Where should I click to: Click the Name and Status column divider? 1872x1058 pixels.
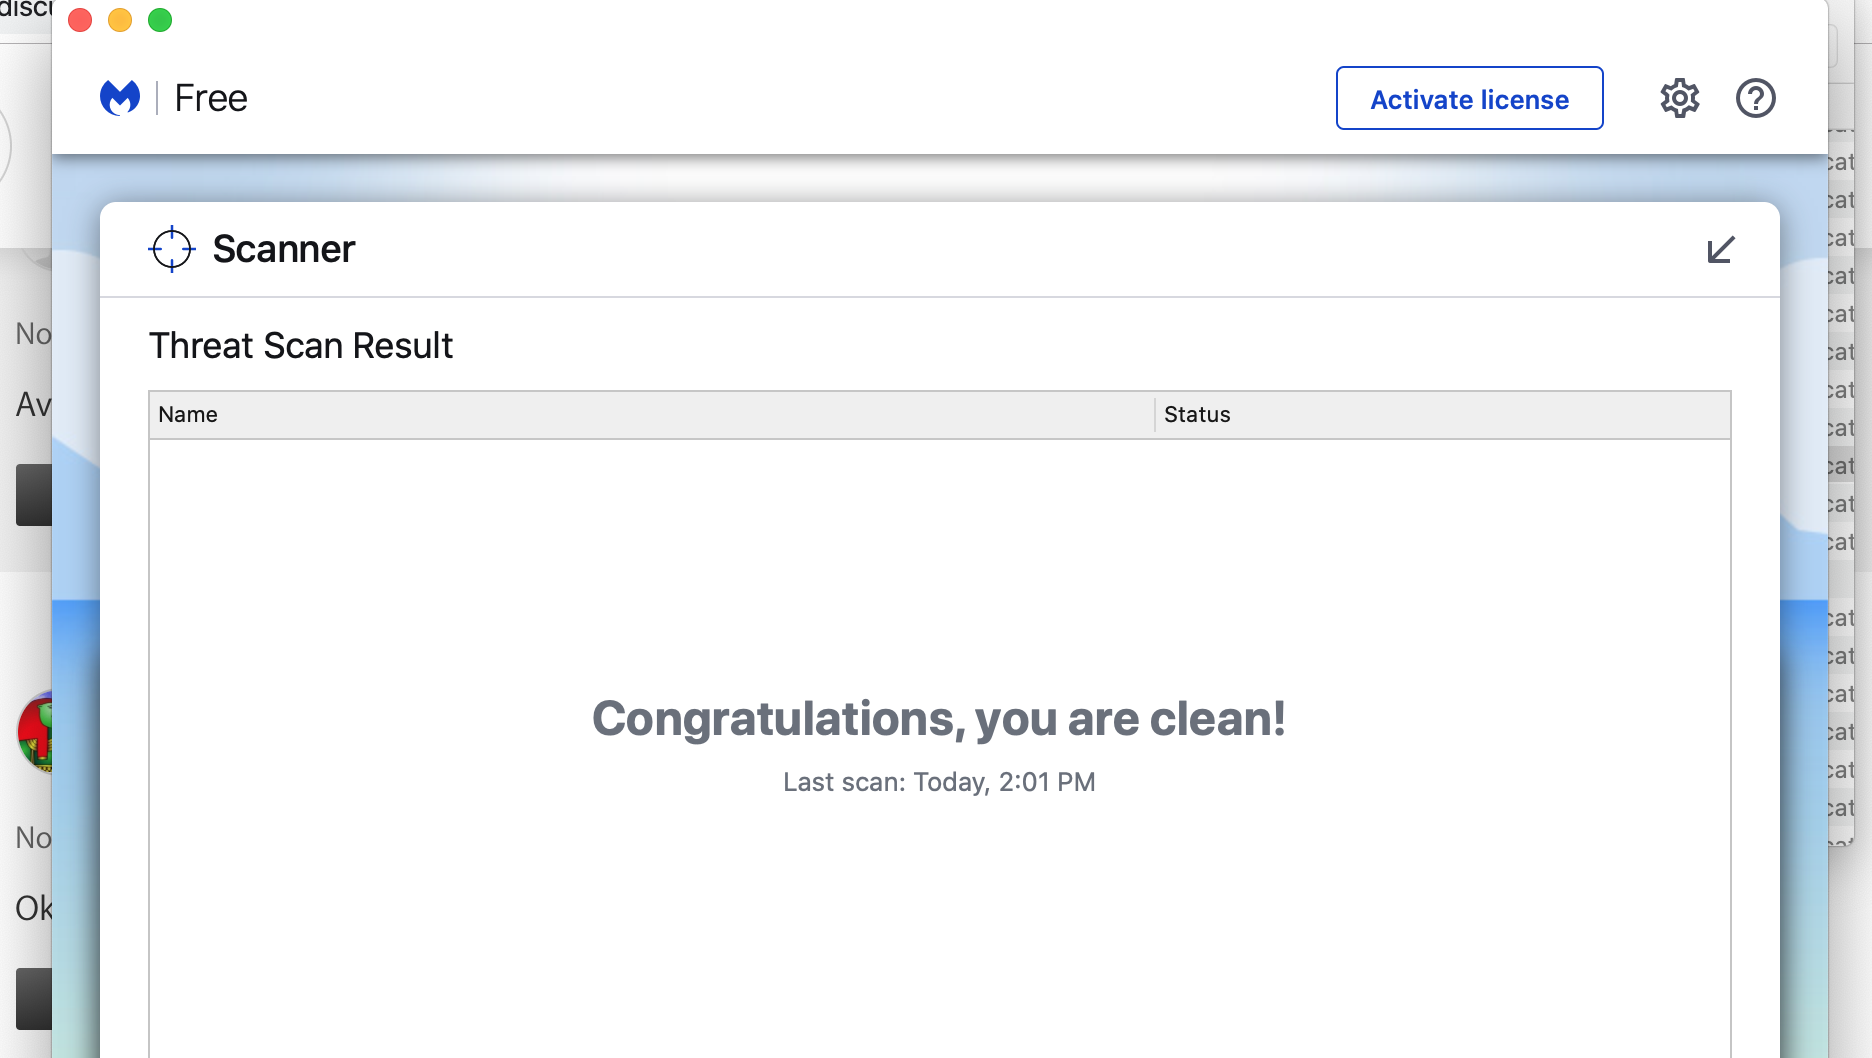click(x=1155, y=415)
